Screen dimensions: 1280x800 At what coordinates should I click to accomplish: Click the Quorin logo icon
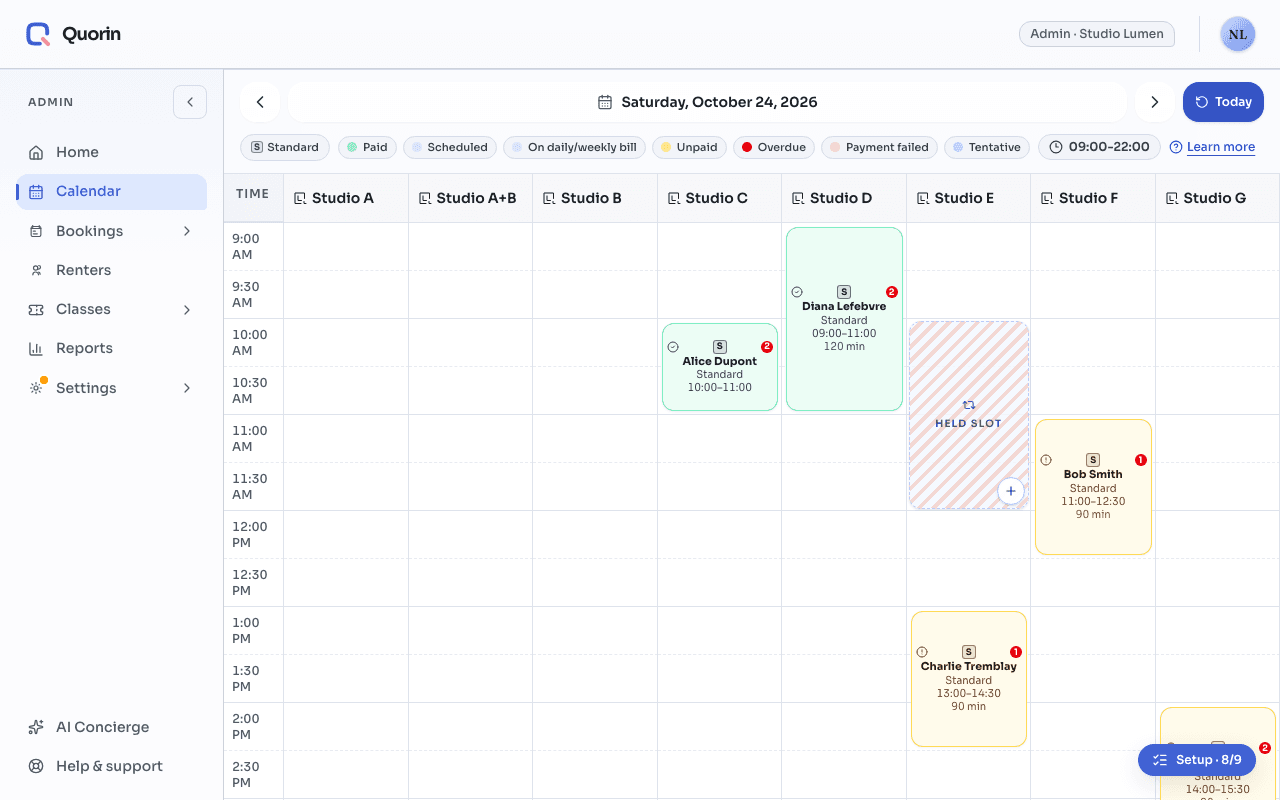(x=38, y=34)
